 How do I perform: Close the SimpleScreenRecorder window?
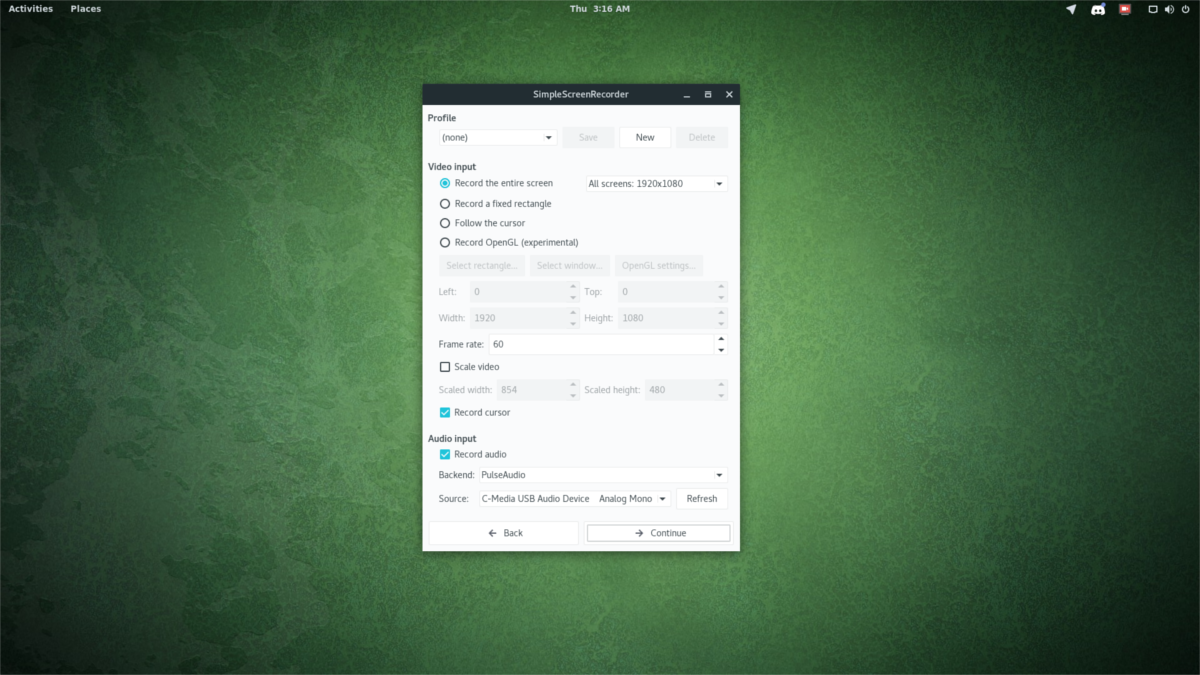(x=729, y=95)
